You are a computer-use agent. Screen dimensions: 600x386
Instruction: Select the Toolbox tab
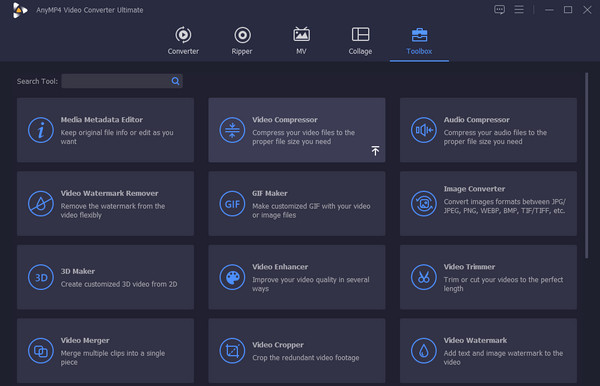click(x=419, y=41)
